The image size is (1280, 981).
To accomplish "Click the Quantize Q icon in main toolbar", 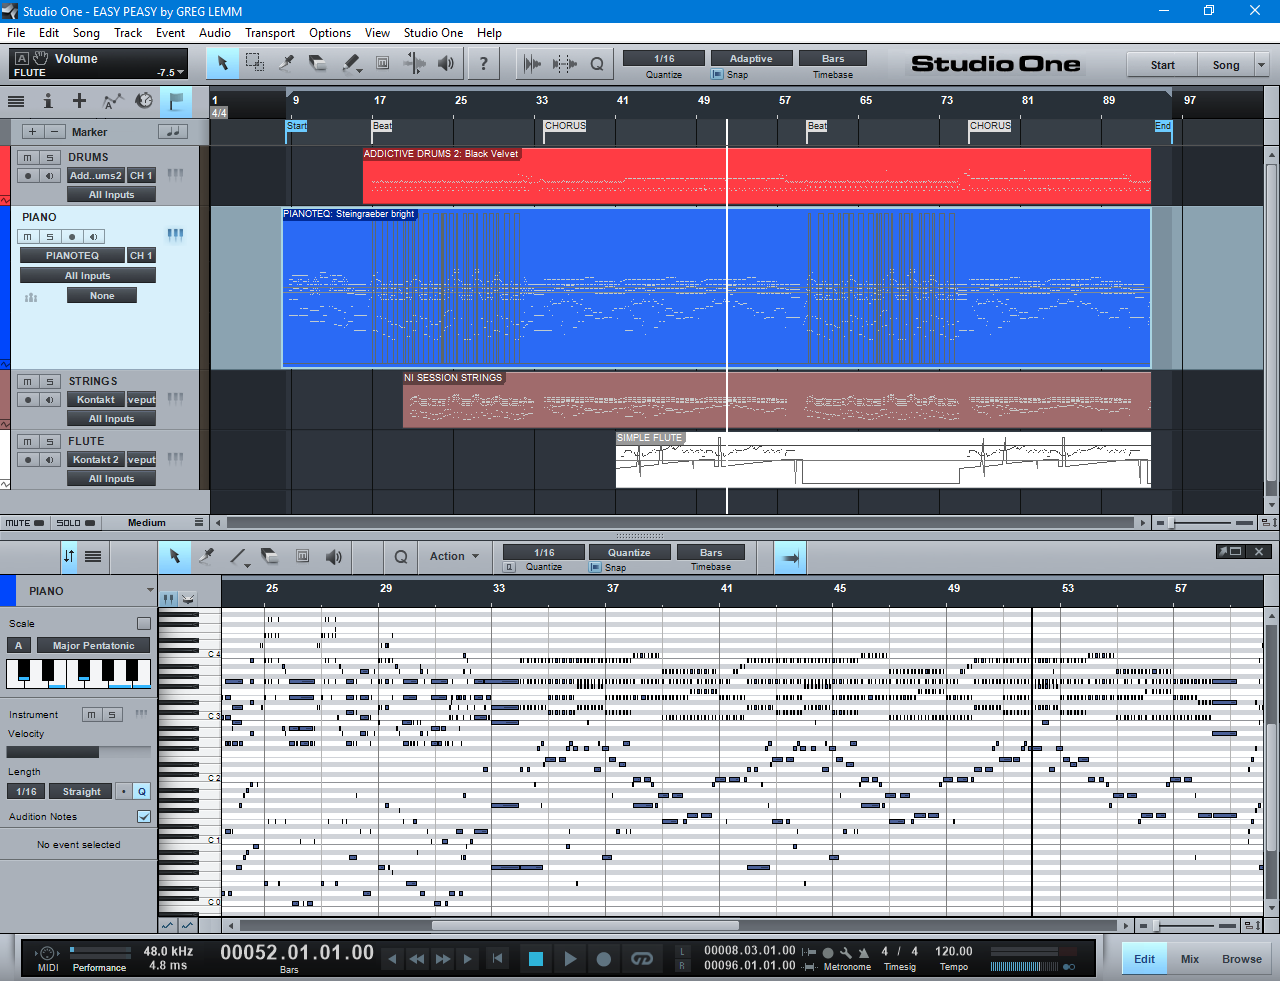I will pyautogui.click(x=597, y=64).
